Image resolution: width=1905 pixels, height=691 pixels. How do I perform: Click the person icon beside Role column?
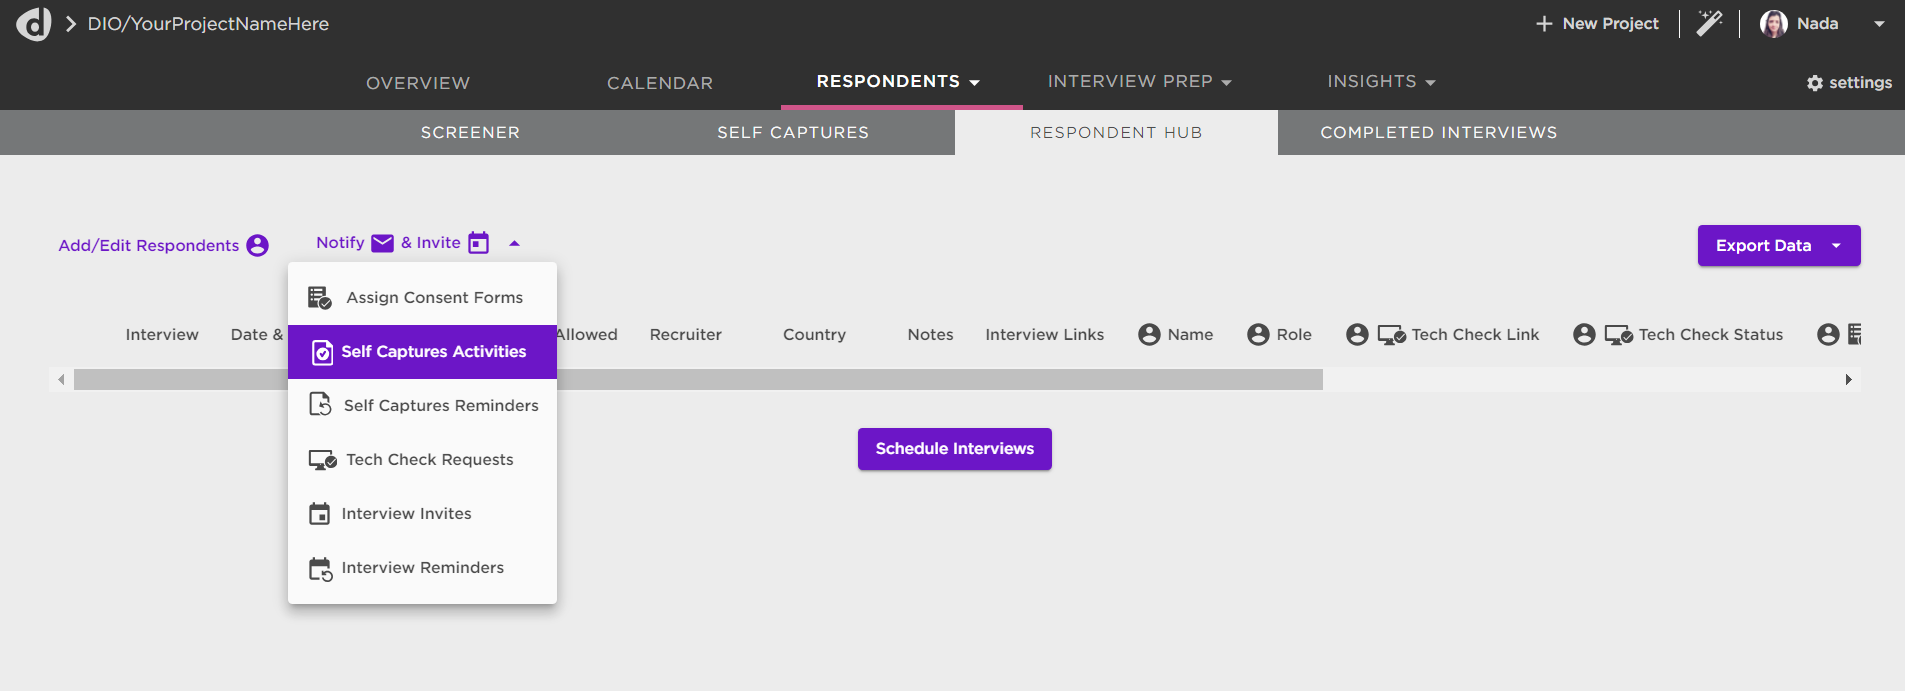tap(1258, 335)
